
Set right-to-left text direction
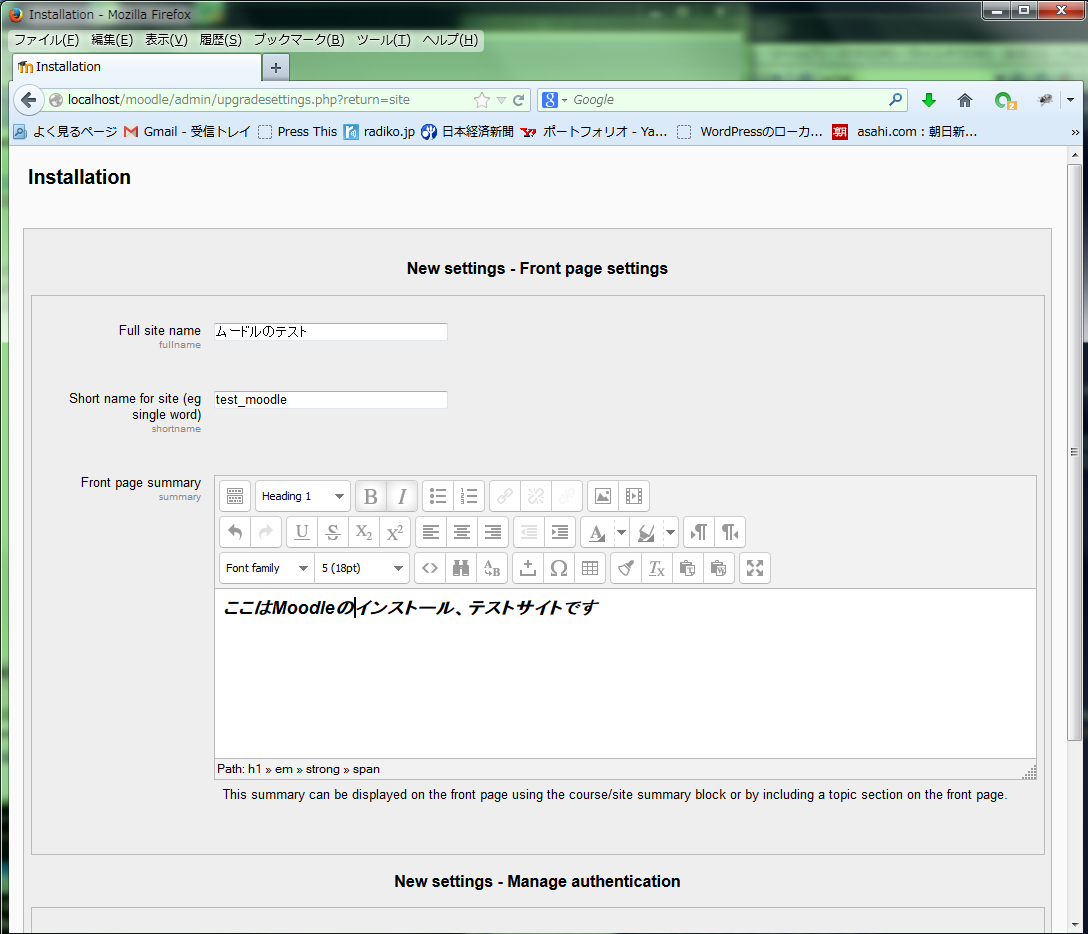[730, 532]
